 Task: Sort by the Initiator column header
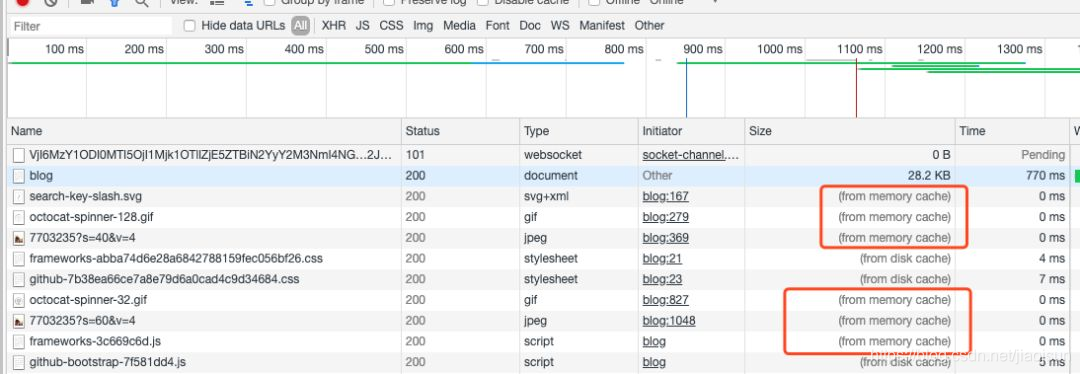(x=692, y=131)
